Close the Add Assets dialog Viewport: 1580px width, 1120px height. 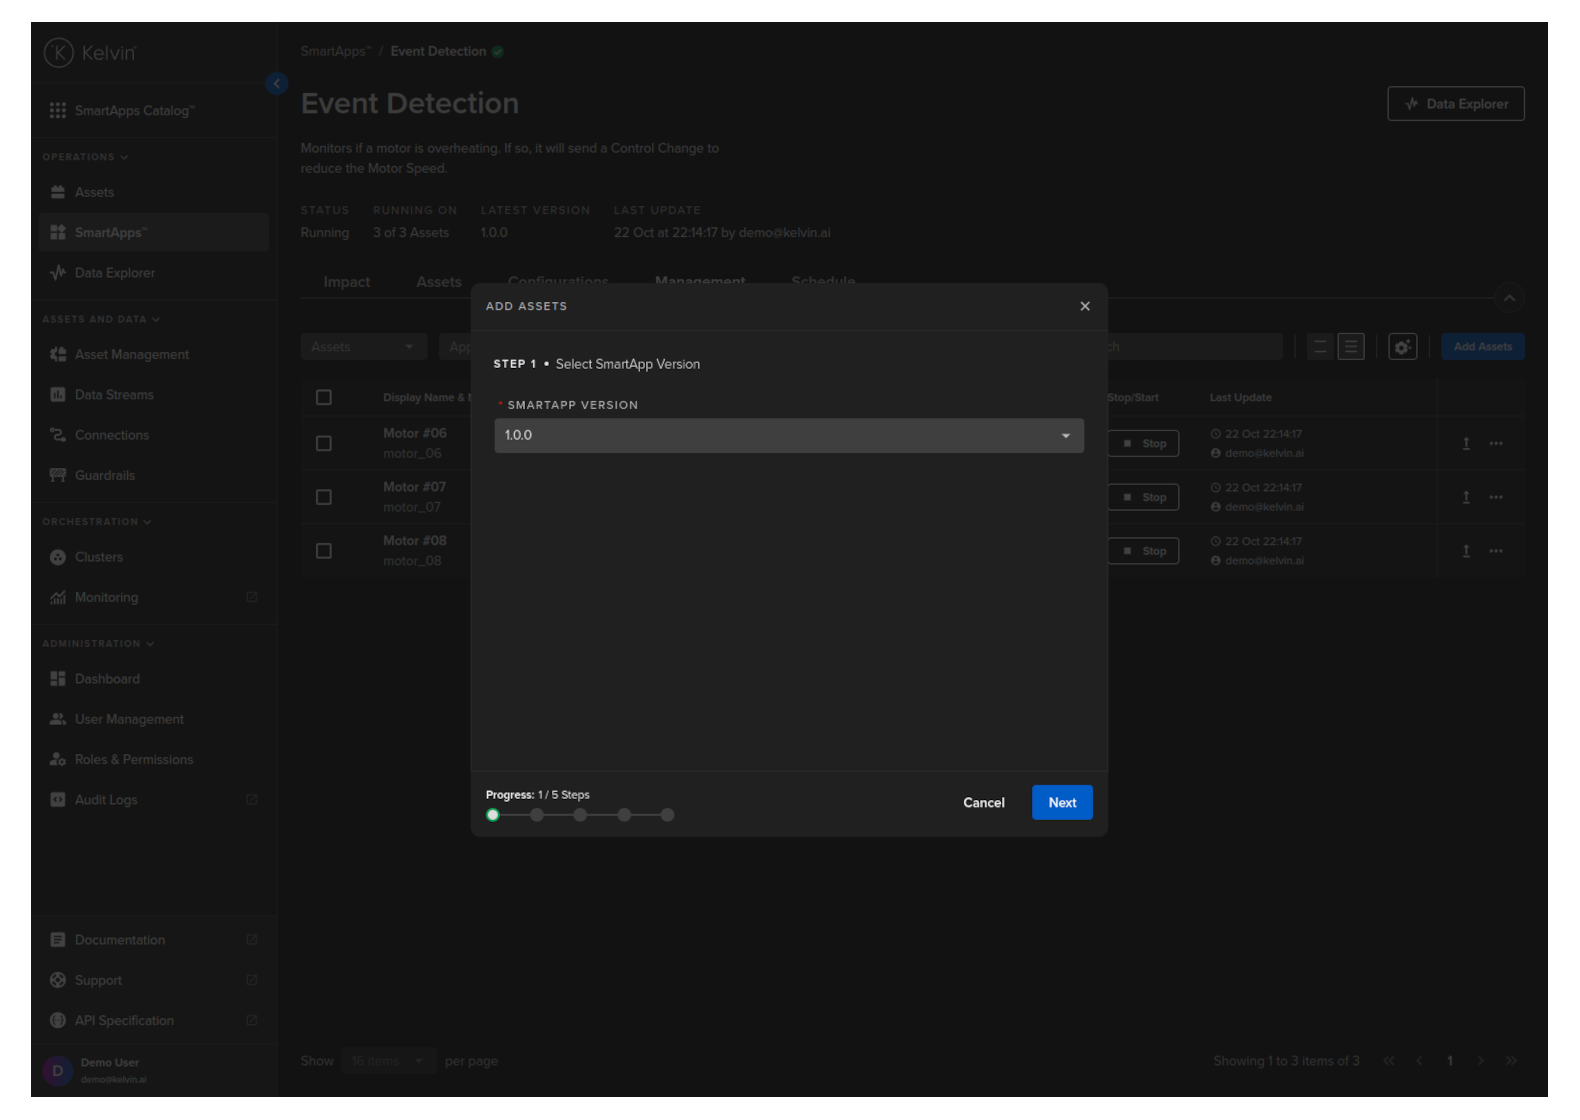1084,307
